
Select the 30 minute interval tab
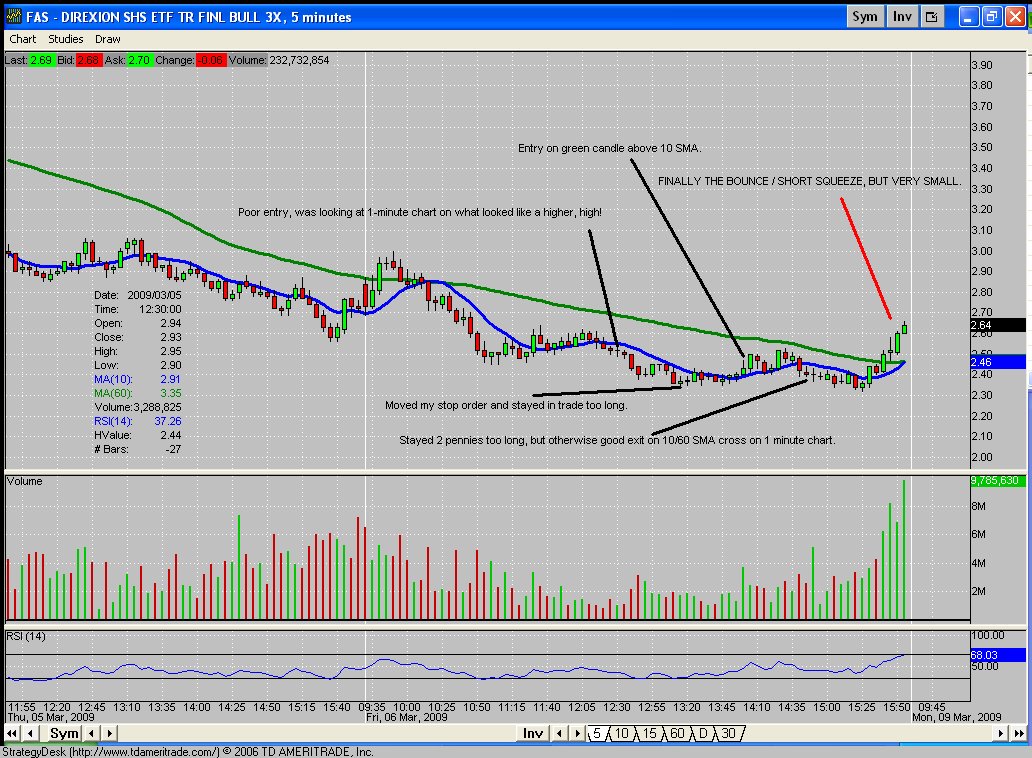[728, 733]
